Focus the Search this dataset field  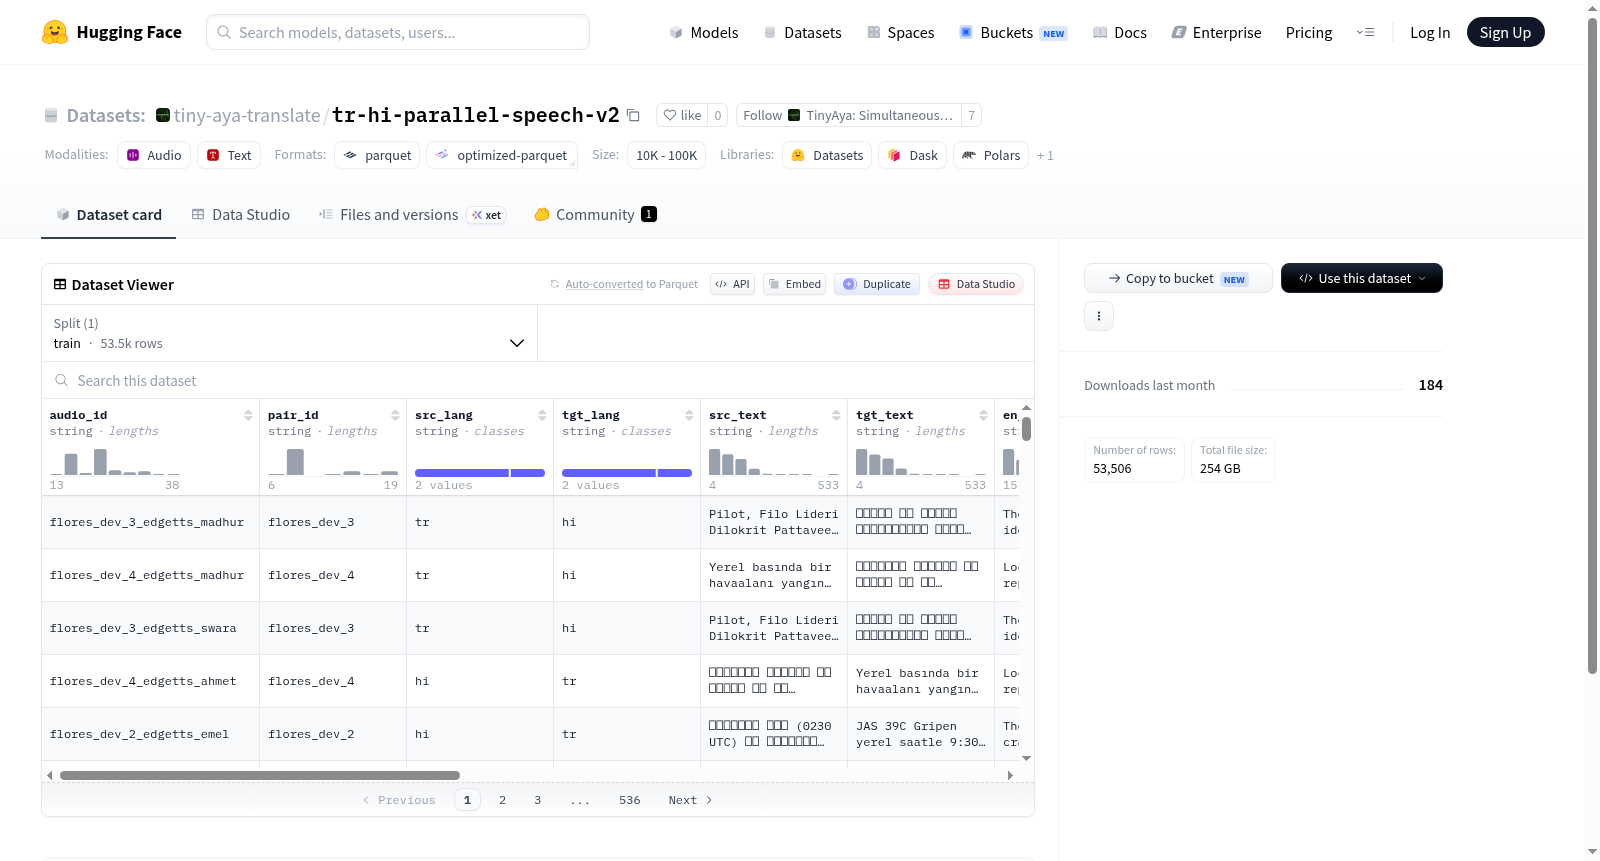pos(538,380)
